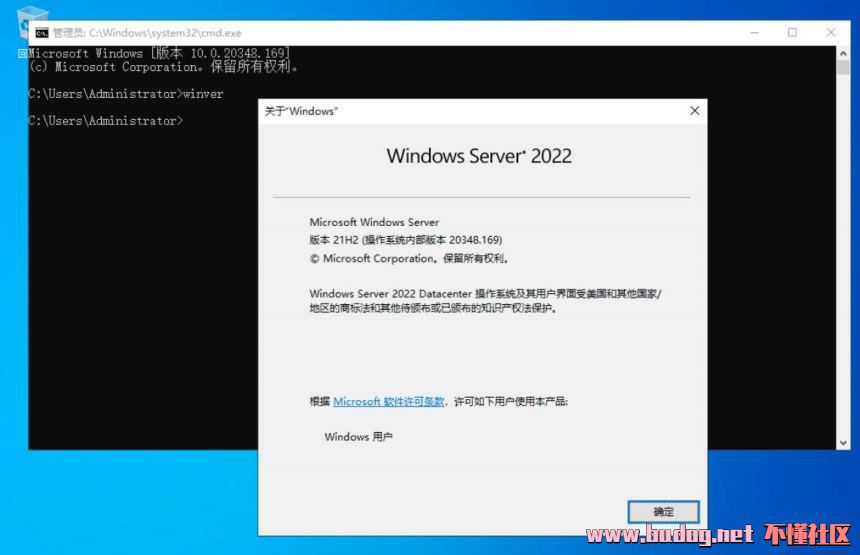Minimize the cmd.exe window

(754, 33)
